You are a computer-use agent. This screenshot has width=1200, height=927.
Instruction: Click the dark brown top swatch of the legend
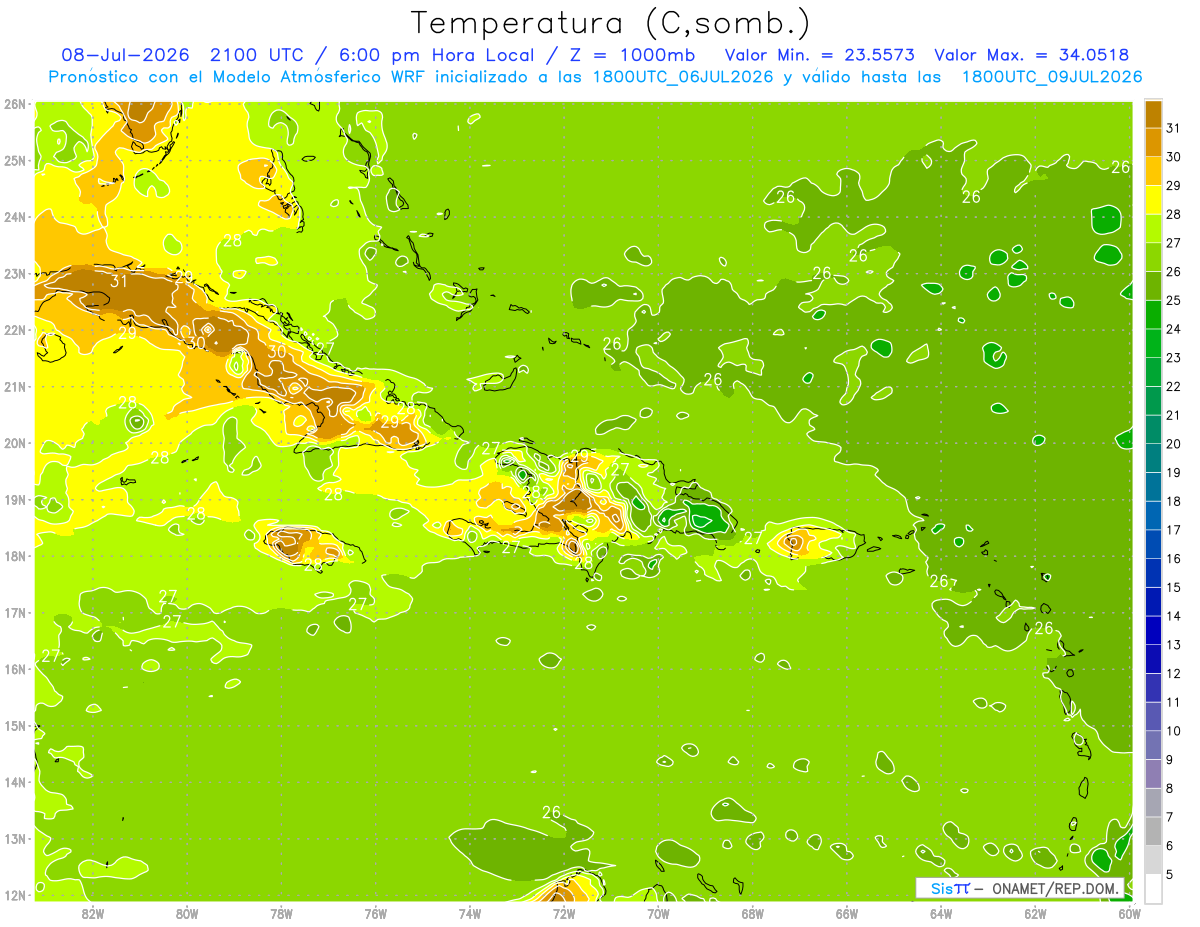tap(1153, 113)
